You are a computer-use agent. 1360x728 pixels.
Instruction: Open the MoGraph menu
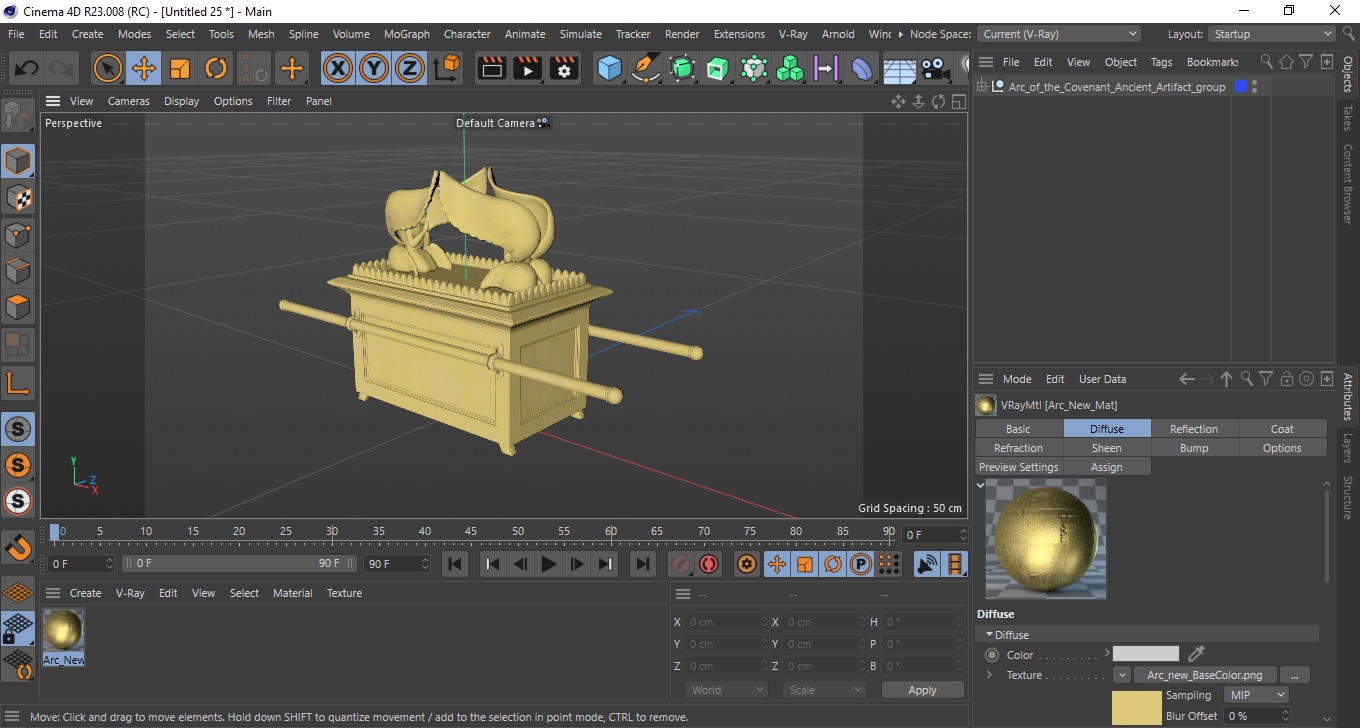click(x=407, y=34)
